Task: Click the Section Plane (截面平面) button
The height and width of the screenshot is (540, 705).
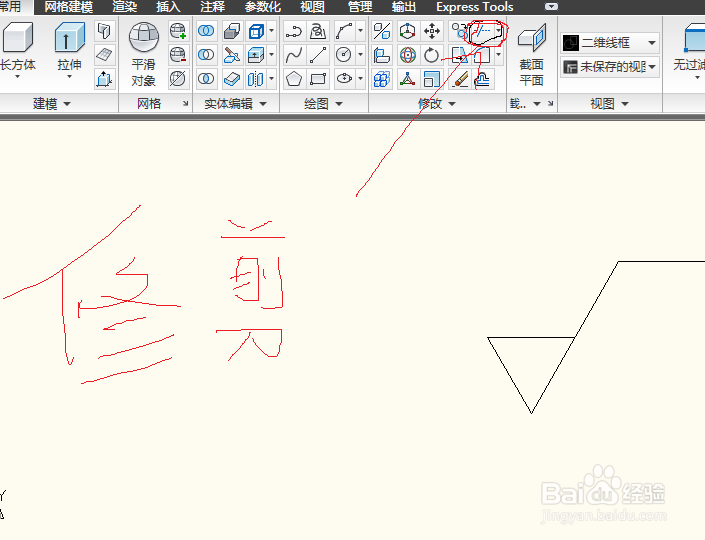Action: click(531, 54)
